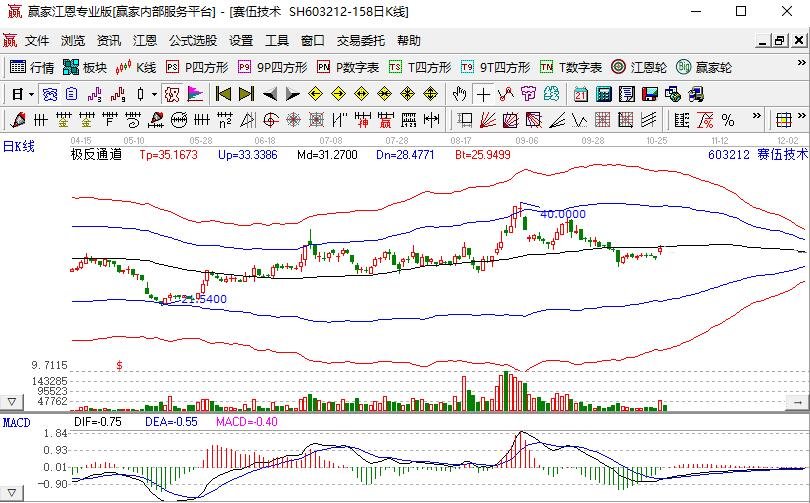Click the clipboard document icon
This screenshot has height=503, width=810.
coord(71,95)
